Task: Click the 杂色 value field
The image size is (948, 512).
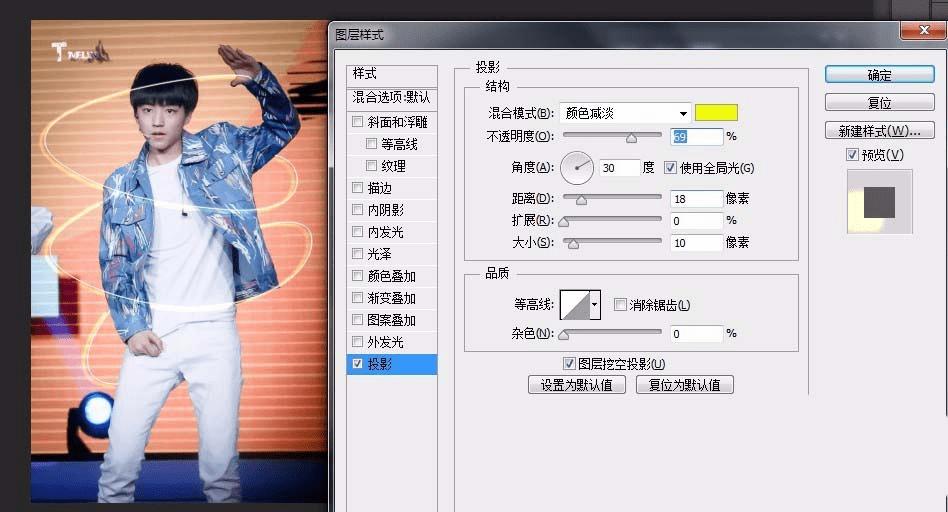Action: tap(696, 334)
